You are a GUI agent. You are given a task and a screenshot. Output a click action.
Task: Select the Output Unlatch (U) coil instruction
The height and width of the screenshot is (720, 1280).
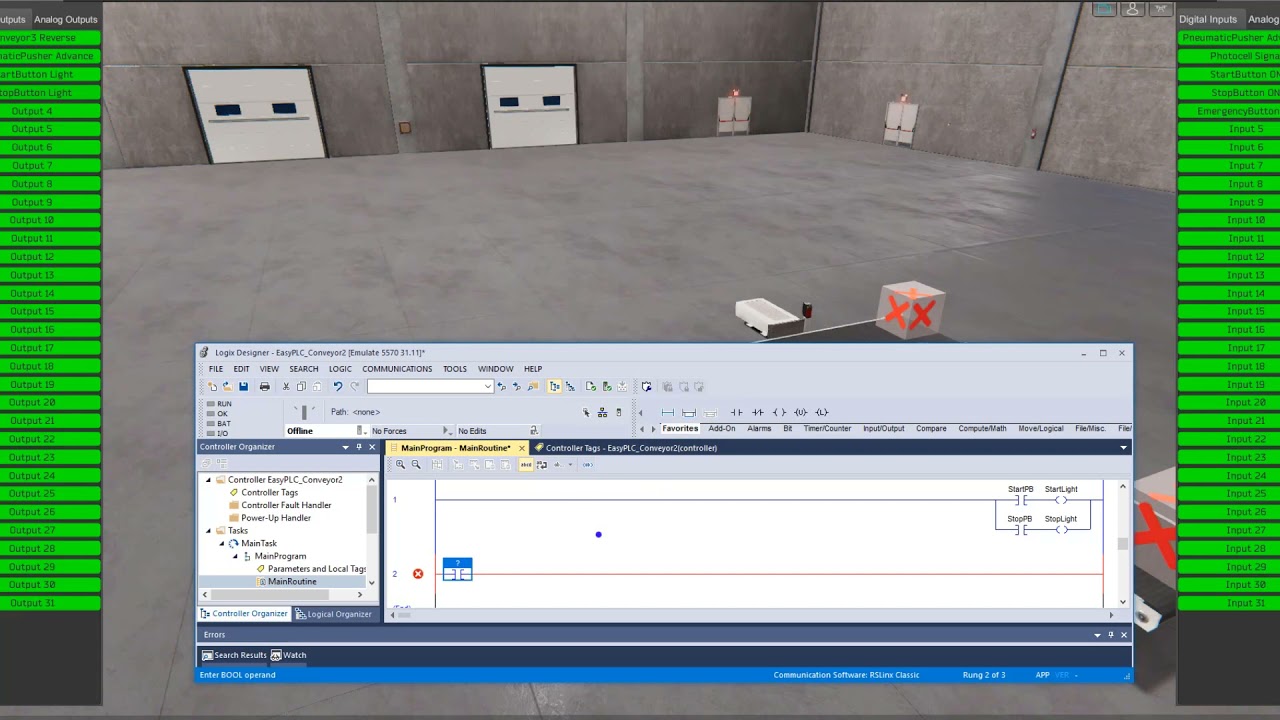800,412
